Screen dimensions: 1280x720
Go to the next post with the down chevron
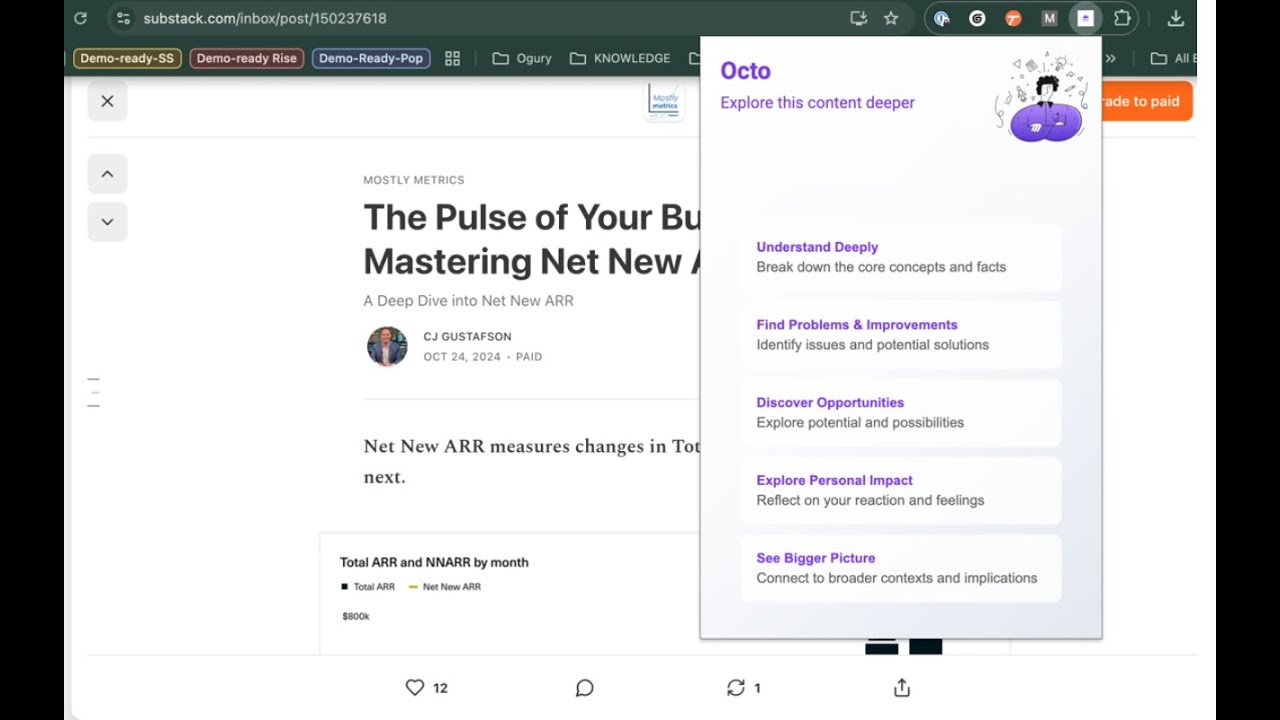107,222
